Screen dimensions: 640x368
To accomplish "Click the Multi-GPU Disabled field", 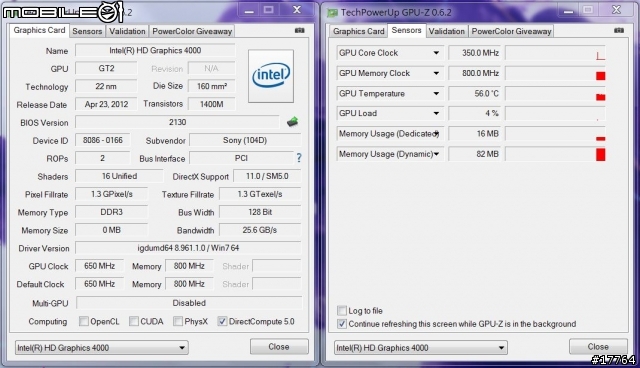I will click(x=189, y=303).
